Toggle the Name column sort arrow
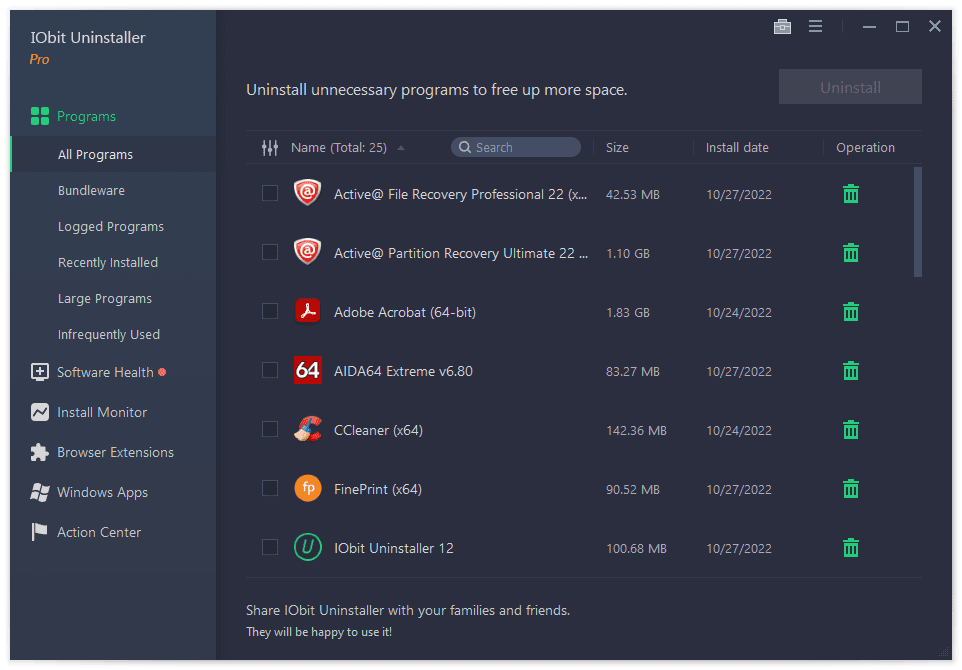Image resolution: width=962 pixels, height=670 pixels. (401, 148)
